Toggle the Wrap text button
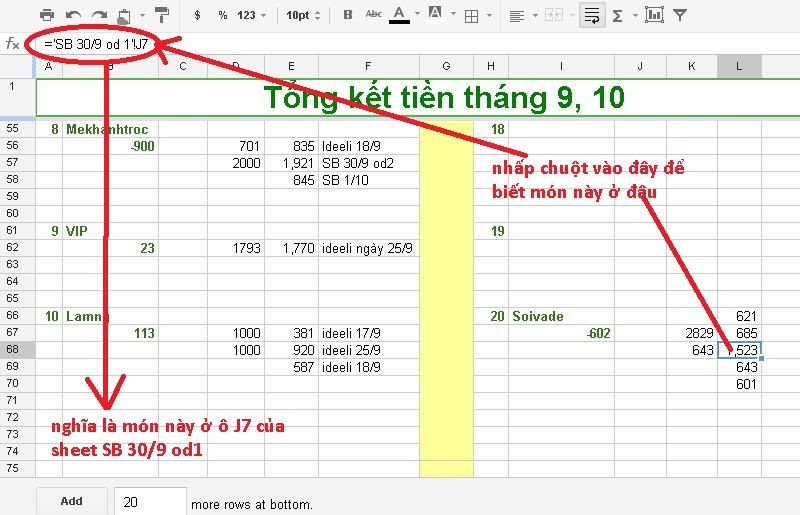This screenshot has width=800, height=515. (x=591, y=15)
